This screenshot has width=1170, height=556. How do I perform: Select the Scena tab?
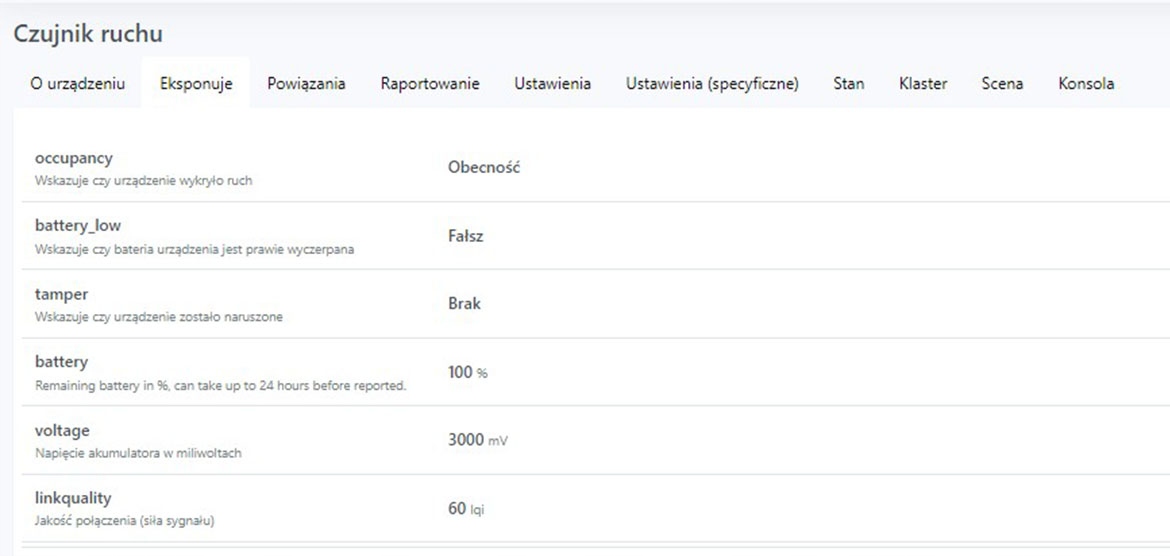tap(1002, 84)
